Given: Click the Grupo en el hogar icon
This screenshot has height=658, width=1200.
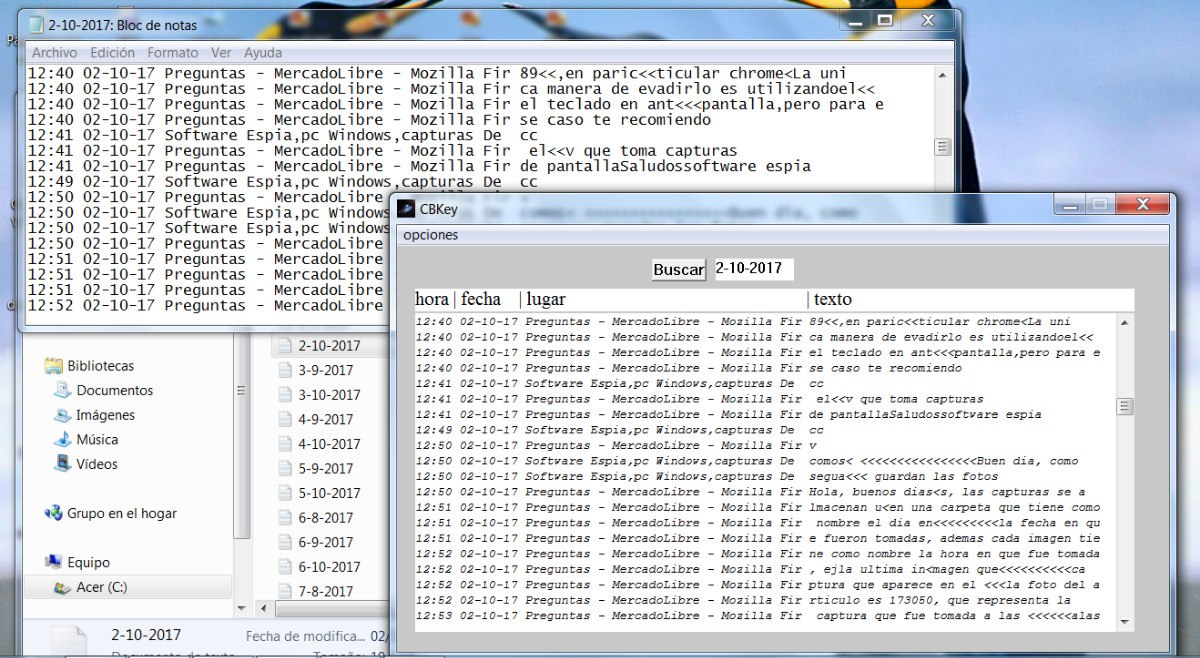Looking at the screenshot, I should click(54, 513).
